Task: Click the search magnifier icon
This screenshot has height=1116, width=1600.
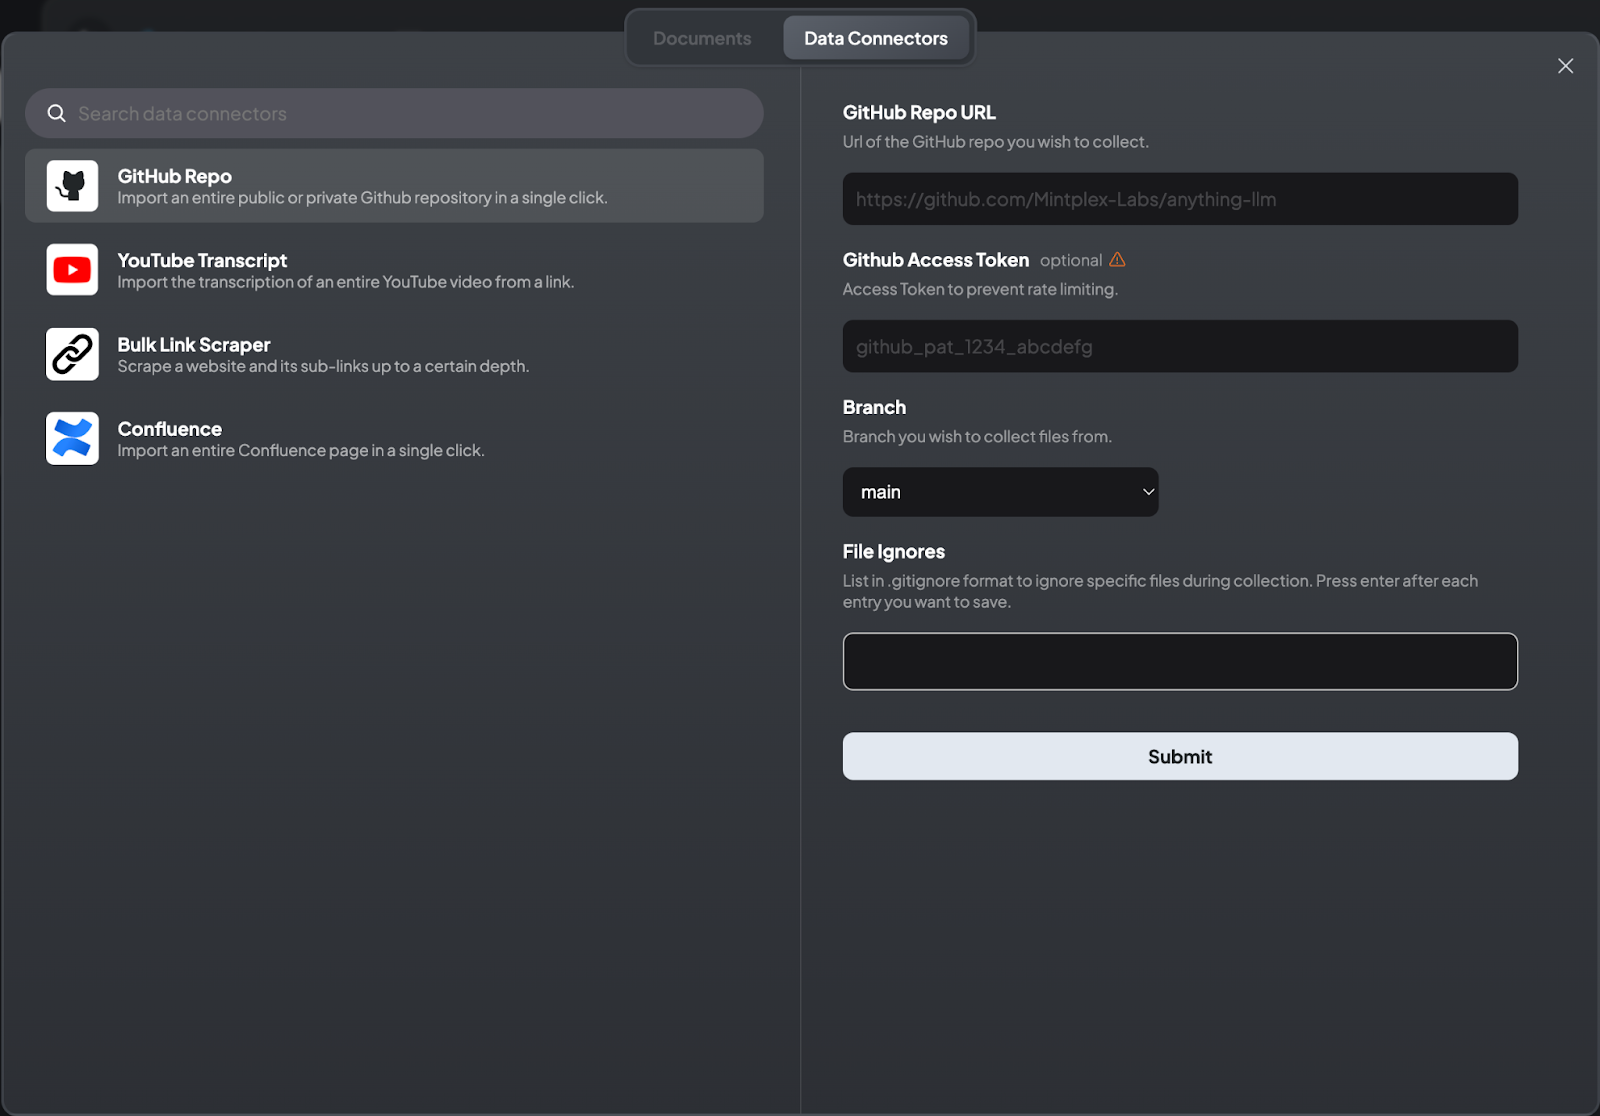Action: (x=57, y=114)
